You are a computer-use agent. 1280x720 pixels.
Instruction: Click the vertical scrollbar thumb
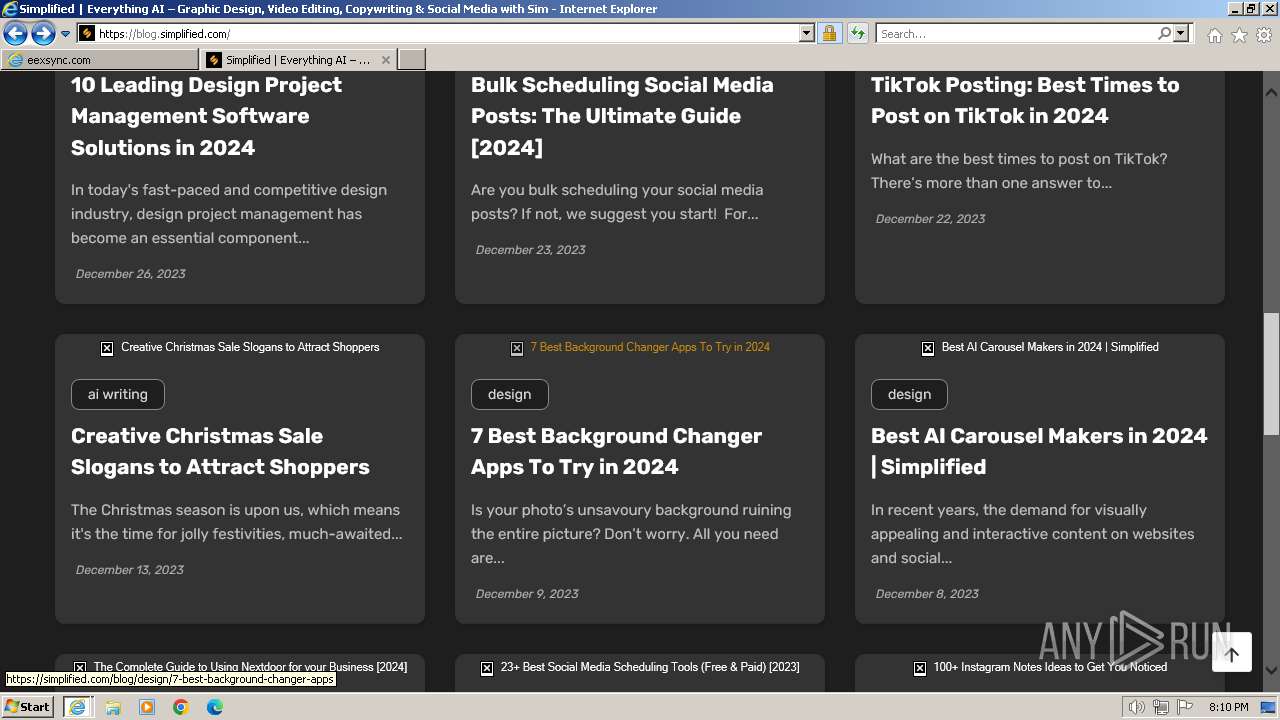1271,374
